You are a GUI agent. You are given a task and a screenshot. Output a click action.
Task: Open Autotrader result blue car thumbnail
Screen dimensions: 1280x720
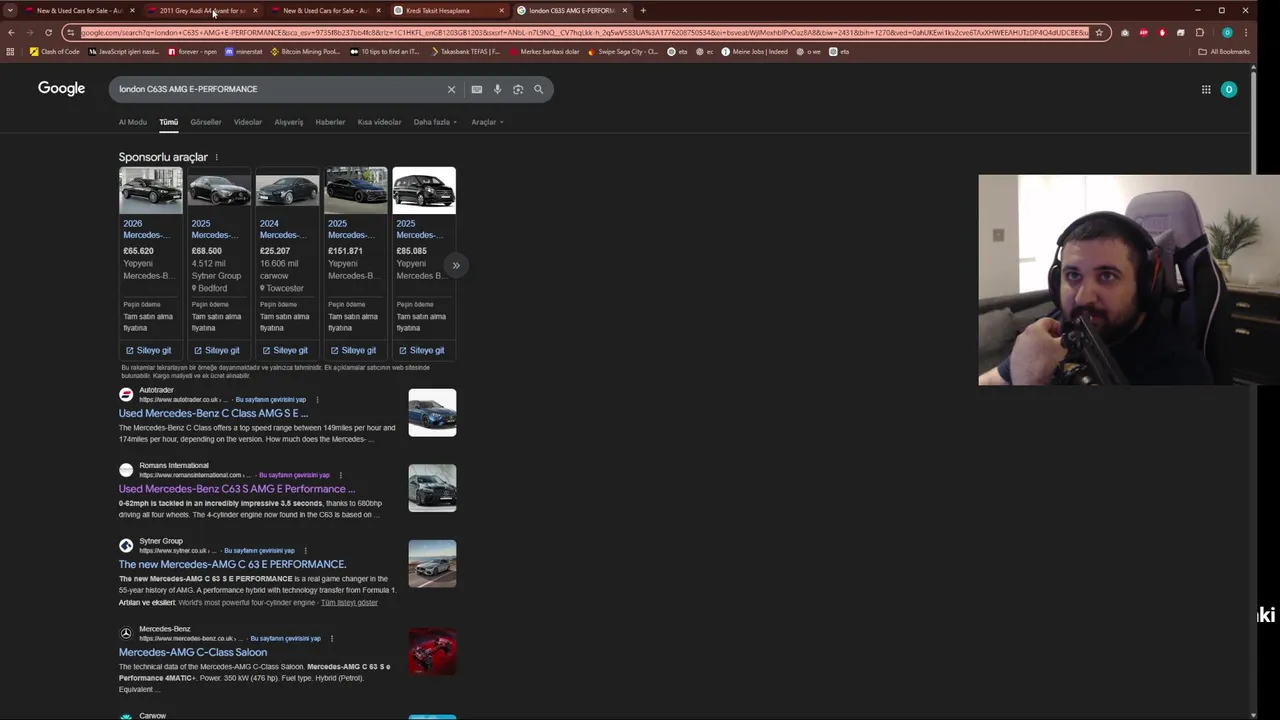point(432,412)
